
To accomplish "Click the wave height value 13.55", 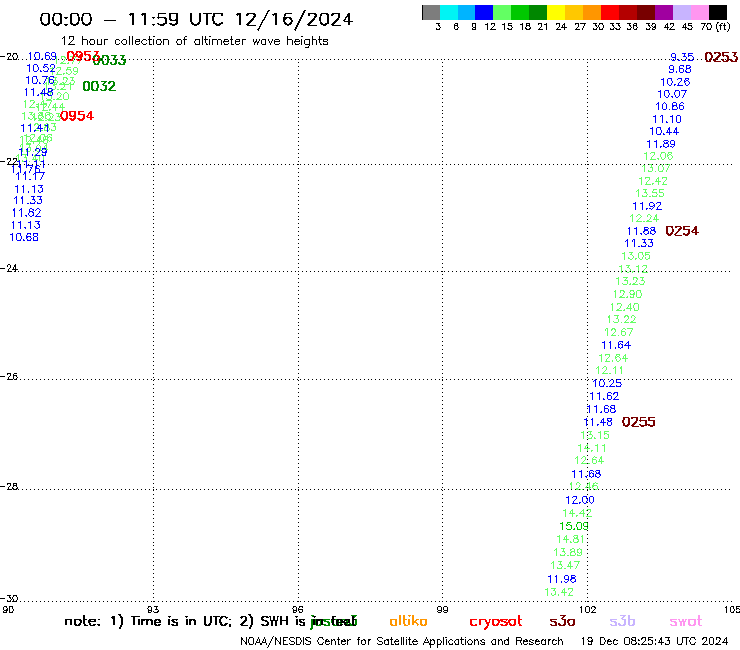I will [x=649, y=194].
